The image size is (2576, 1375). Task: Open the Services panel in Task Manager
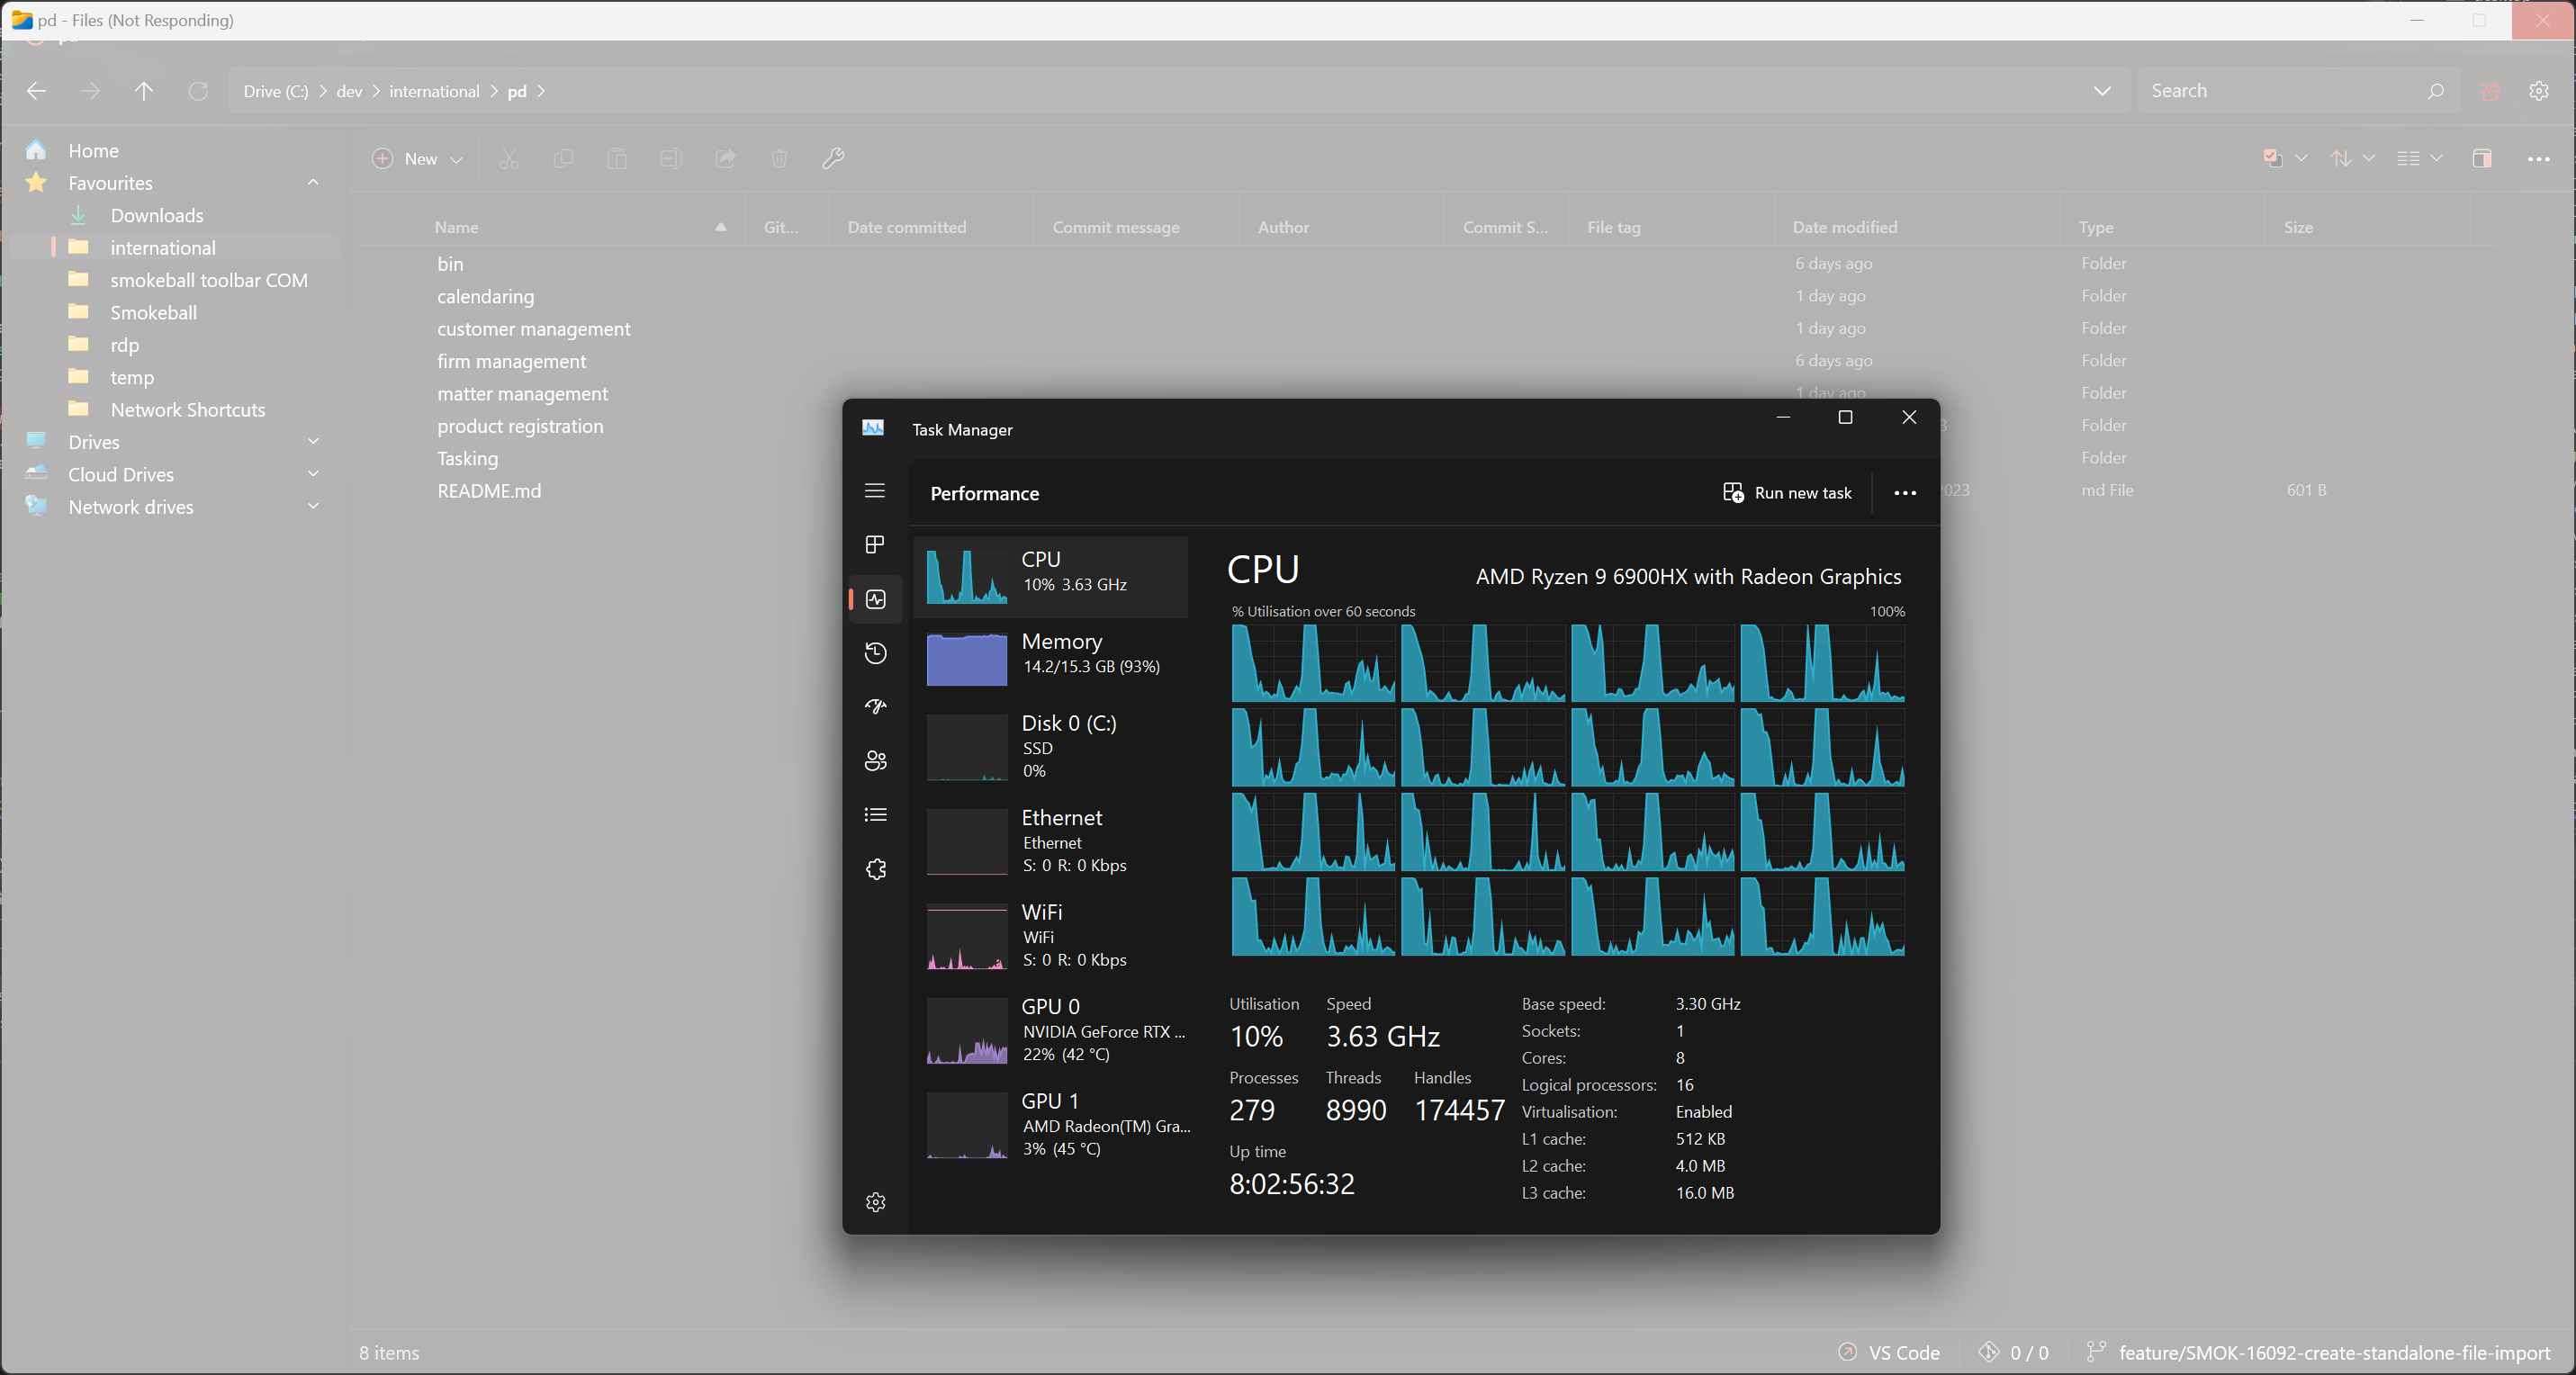pyautogui.click(x=875, y=869)
